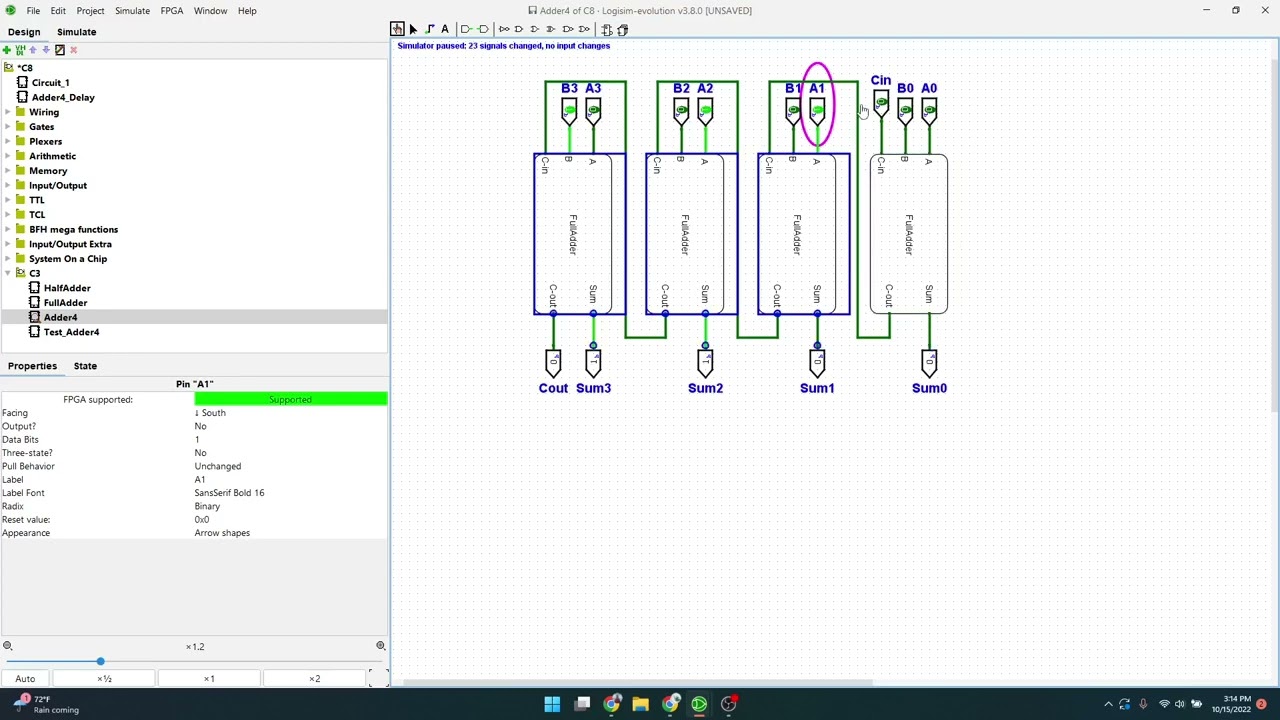This screenshot has width=1280, height=720.
Task: Add an output pin from the toolbar
Action: [x=483, y=29]
